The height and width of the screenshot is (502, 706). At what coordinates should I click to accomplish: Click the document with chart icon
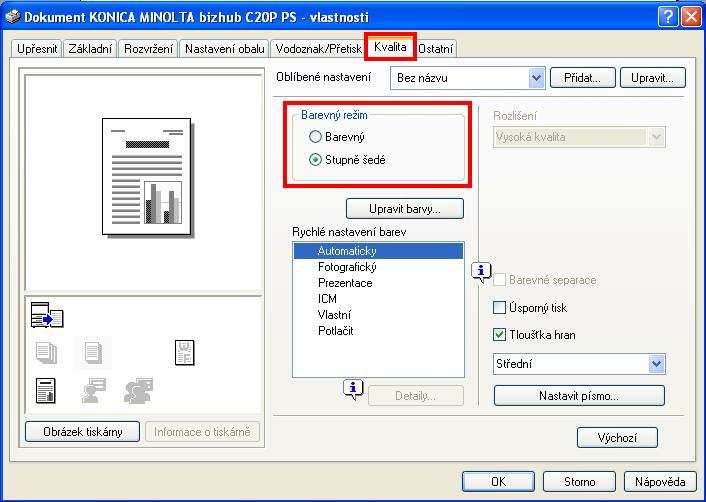45,390
